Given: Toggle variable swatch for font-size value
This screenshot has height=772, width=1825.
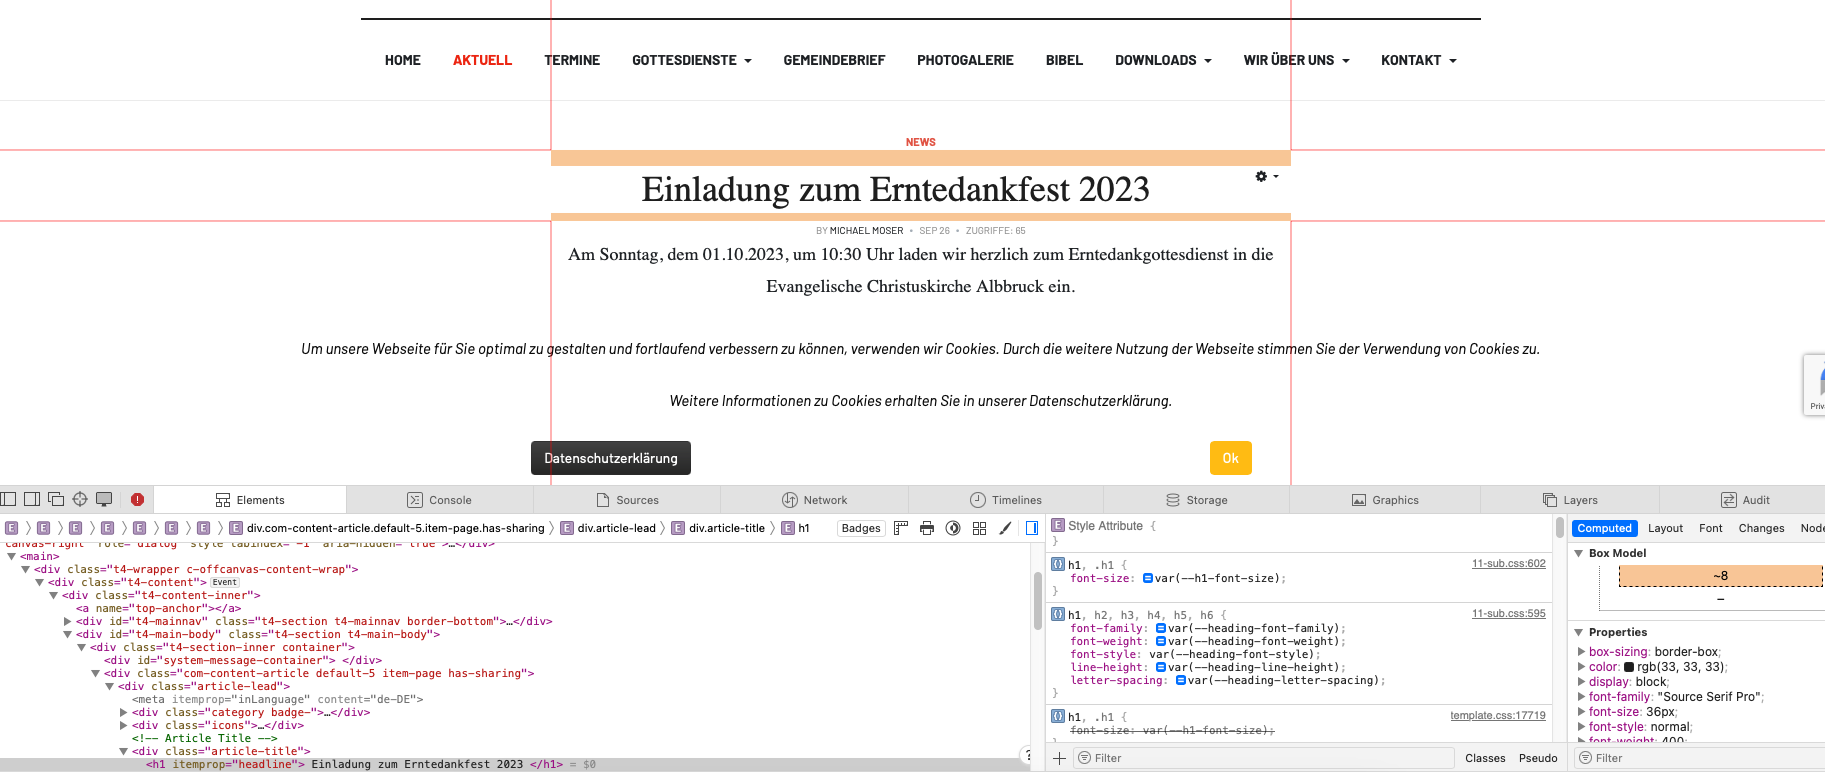Looking at the screenshot, I should [x=1148, y=578].
